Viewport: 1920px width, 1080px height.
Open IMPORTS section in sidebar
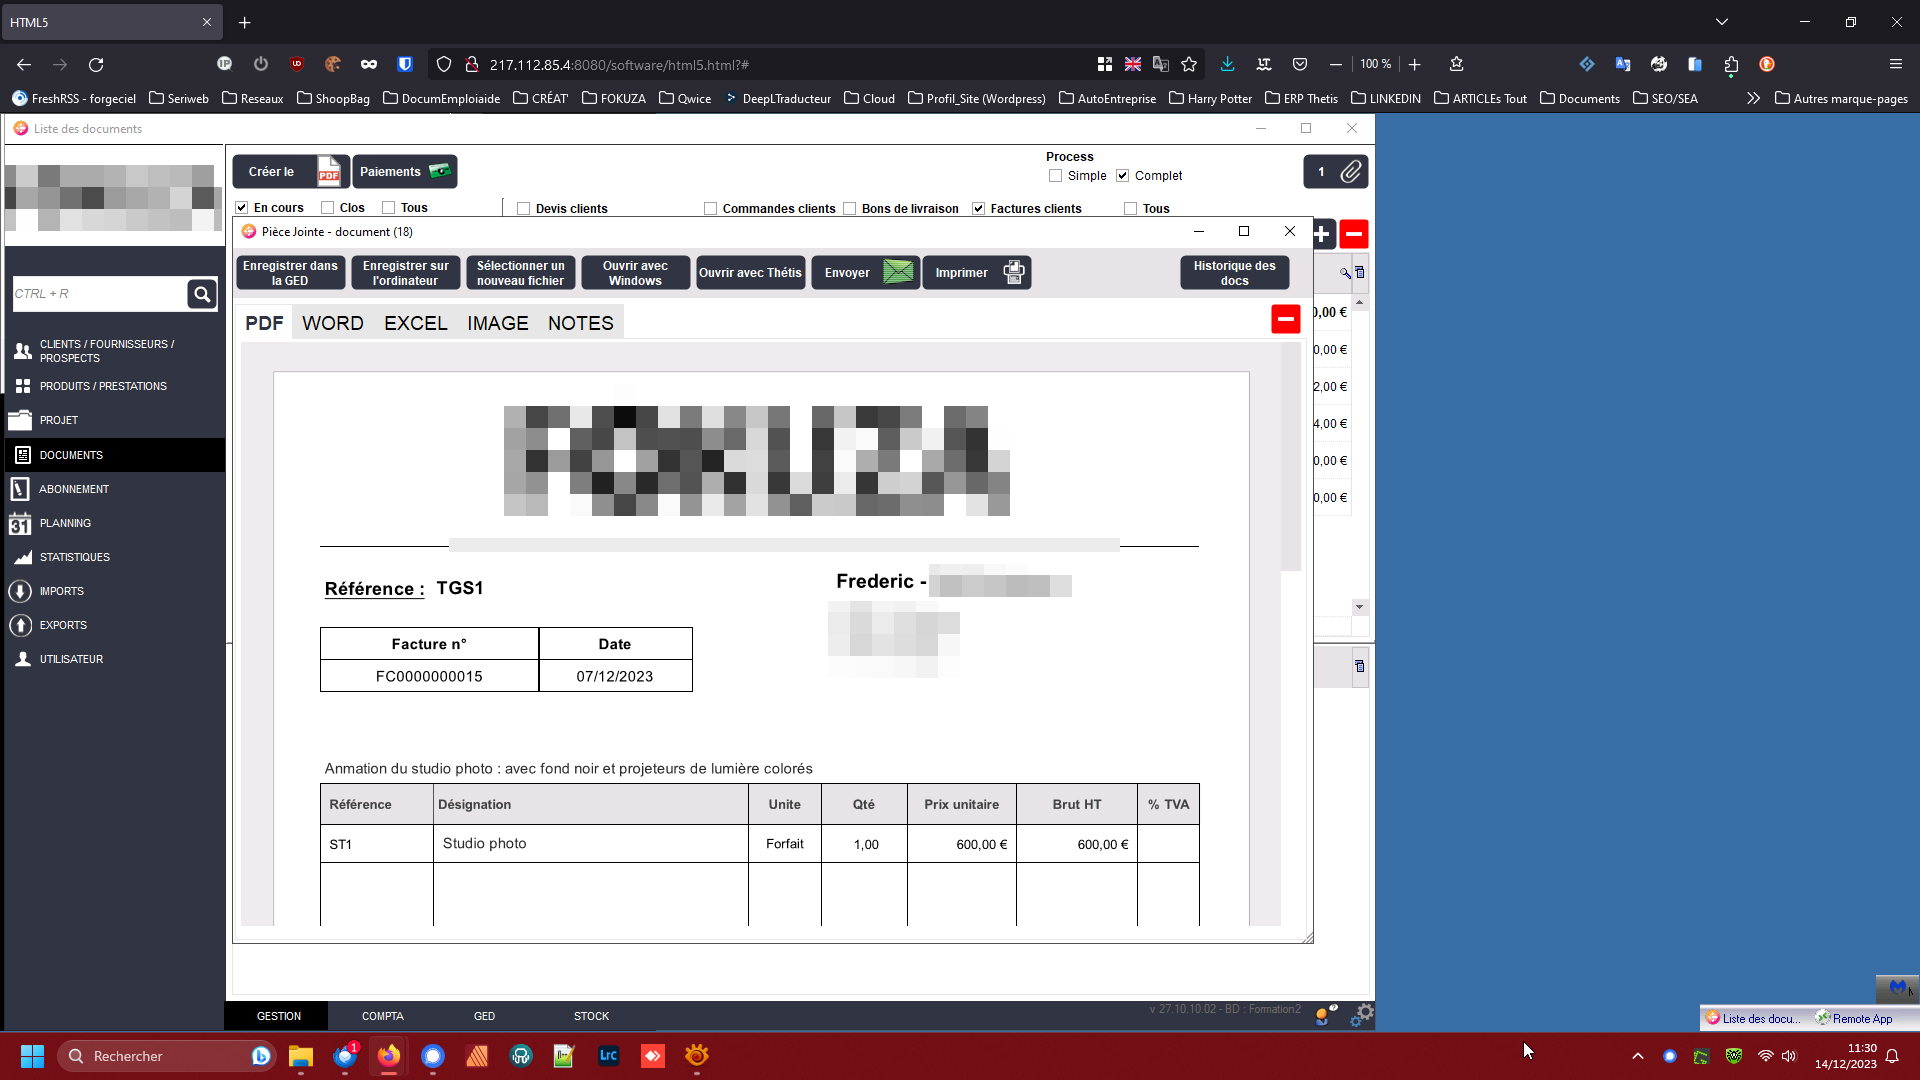[61, 592]
